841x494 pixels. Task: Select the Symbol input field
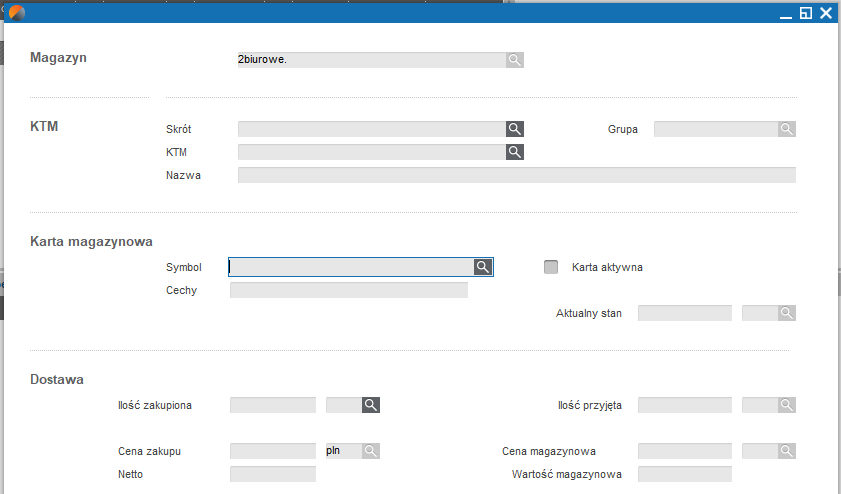click(351, 267)
